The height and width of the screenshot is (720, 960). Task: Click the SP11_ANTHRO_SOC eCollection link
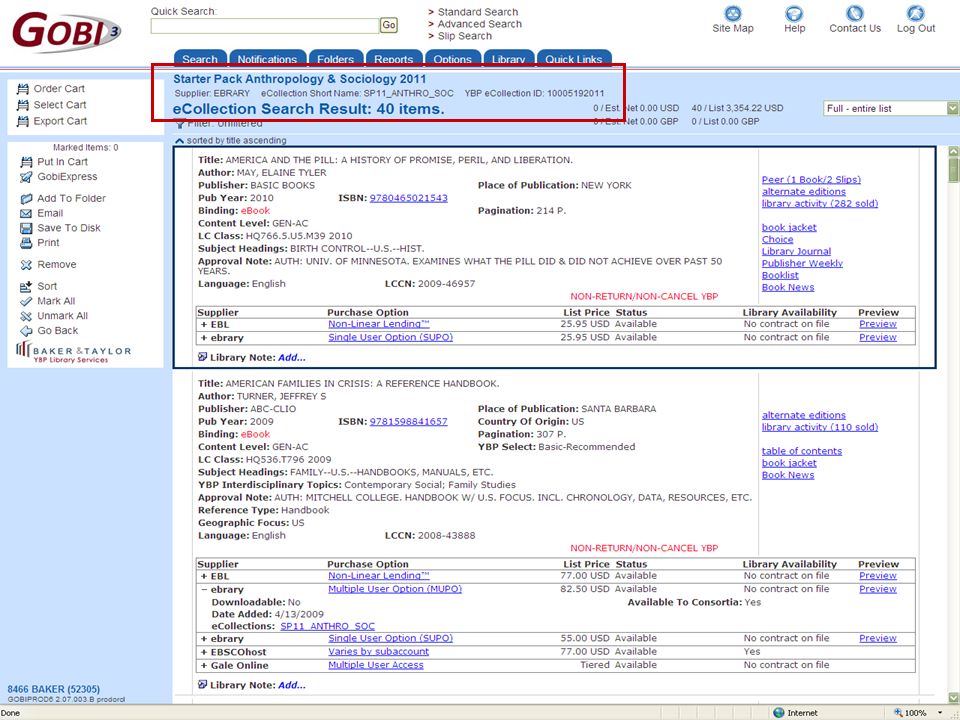[328, 626]
